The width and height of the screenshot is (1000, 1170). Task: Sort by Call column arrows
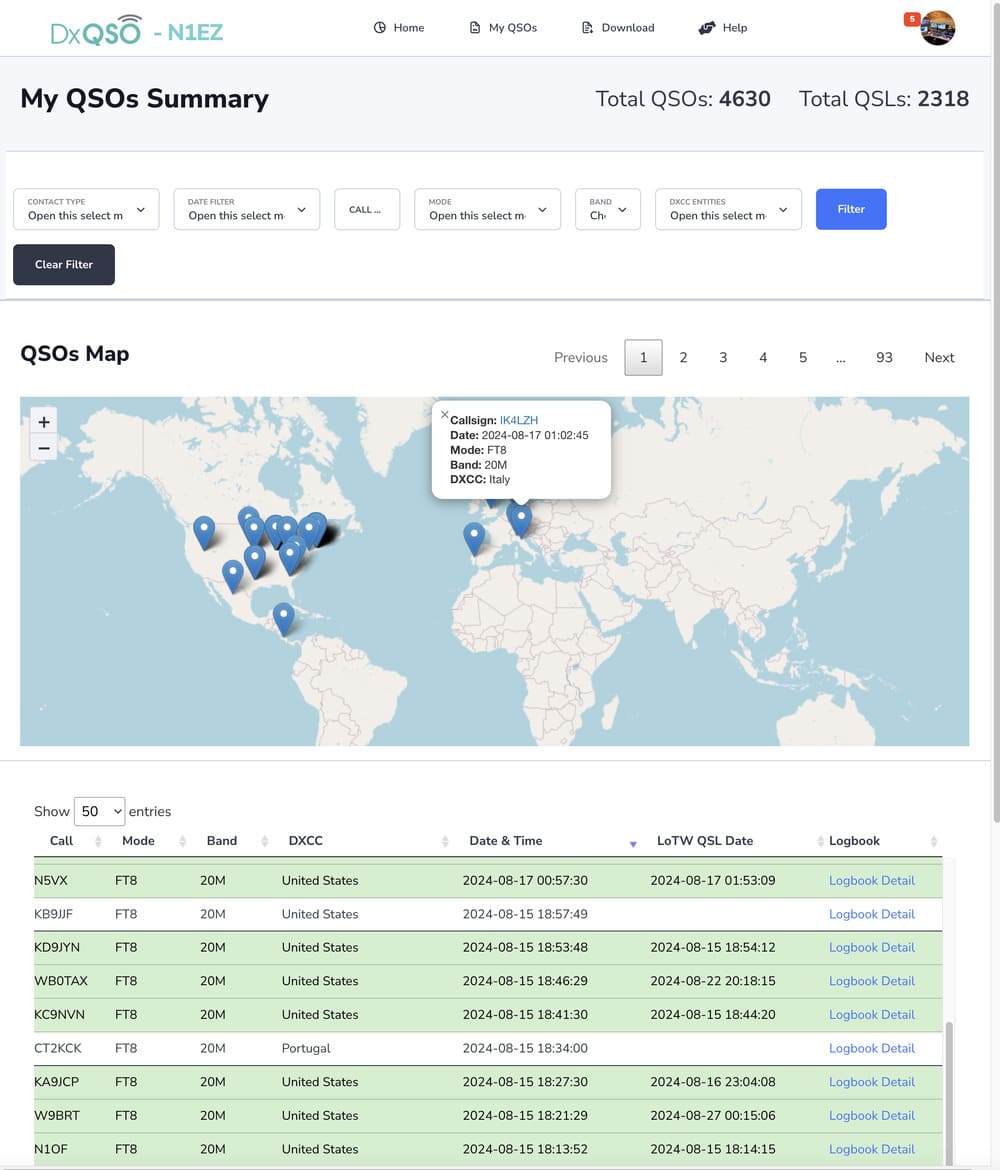pos(98,841)
